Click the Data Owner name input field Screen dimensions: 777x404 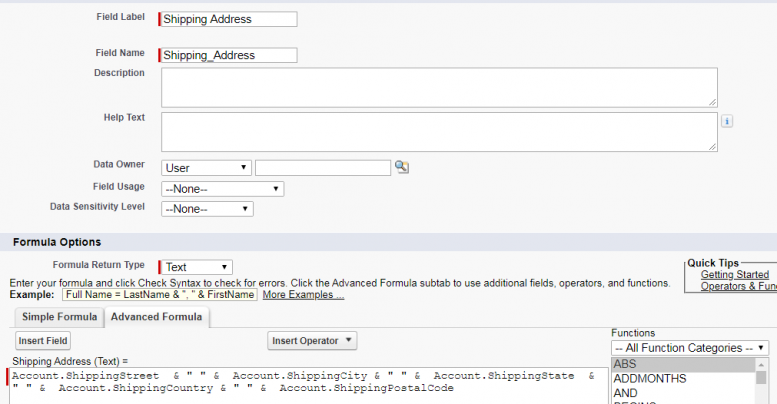point(323,168)
